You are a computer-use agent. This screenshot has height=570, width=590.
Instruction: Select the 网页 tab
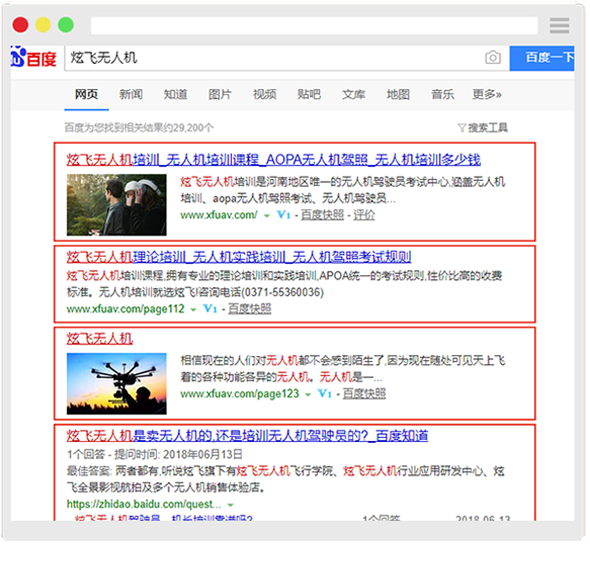[87, 94]
